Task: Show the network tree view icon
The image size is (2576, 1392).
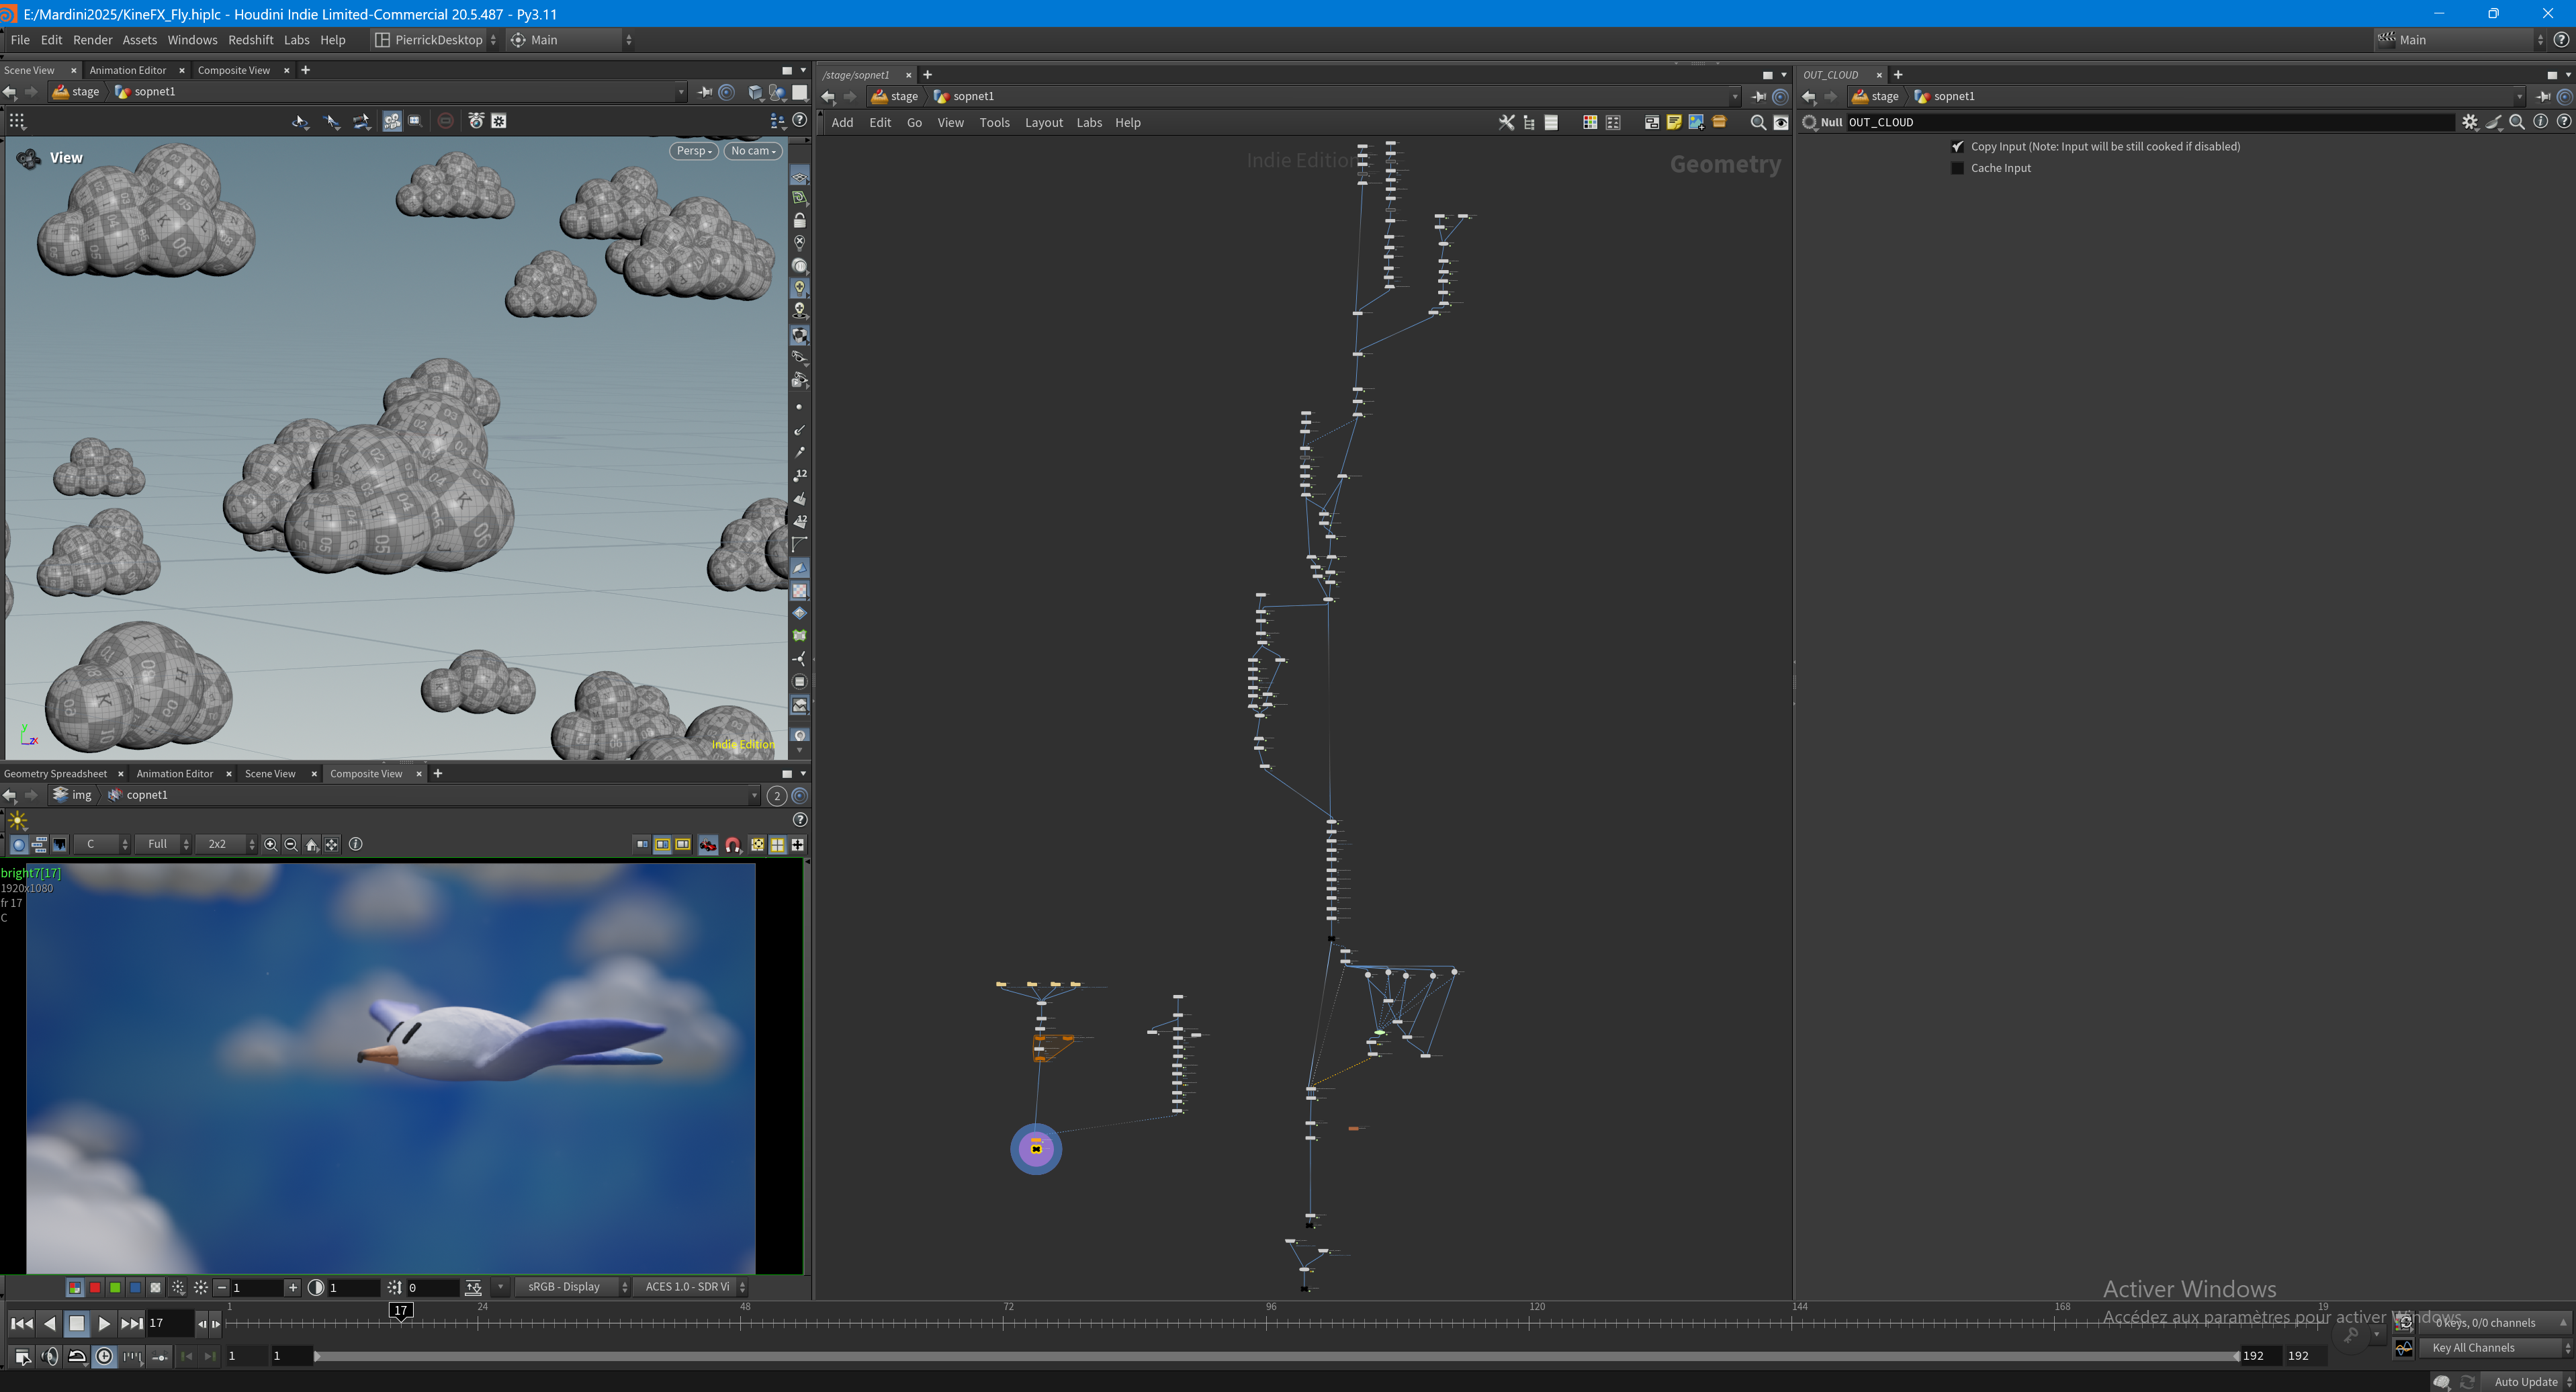Action: (1529, 122)
